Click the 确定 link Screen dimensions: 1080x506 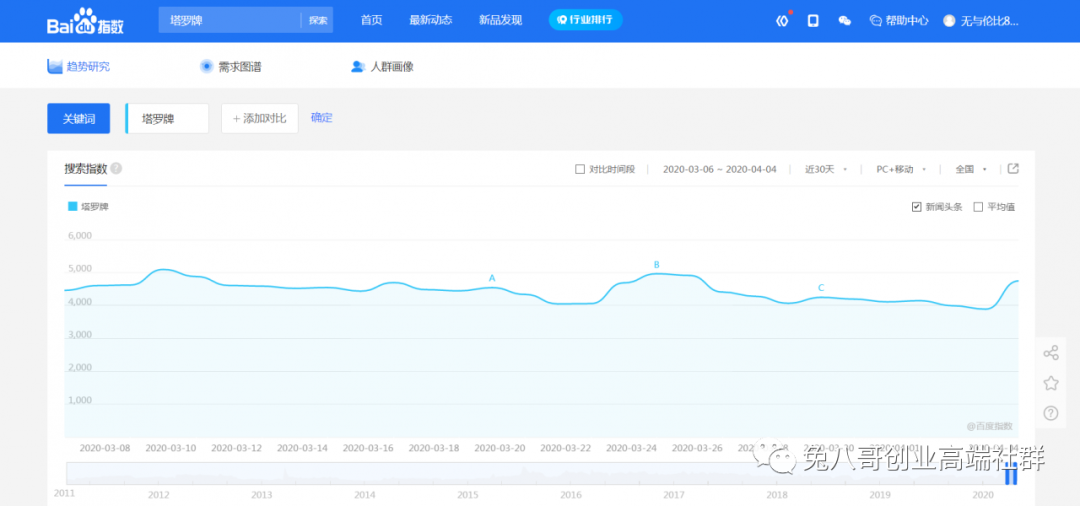point(321,117)
